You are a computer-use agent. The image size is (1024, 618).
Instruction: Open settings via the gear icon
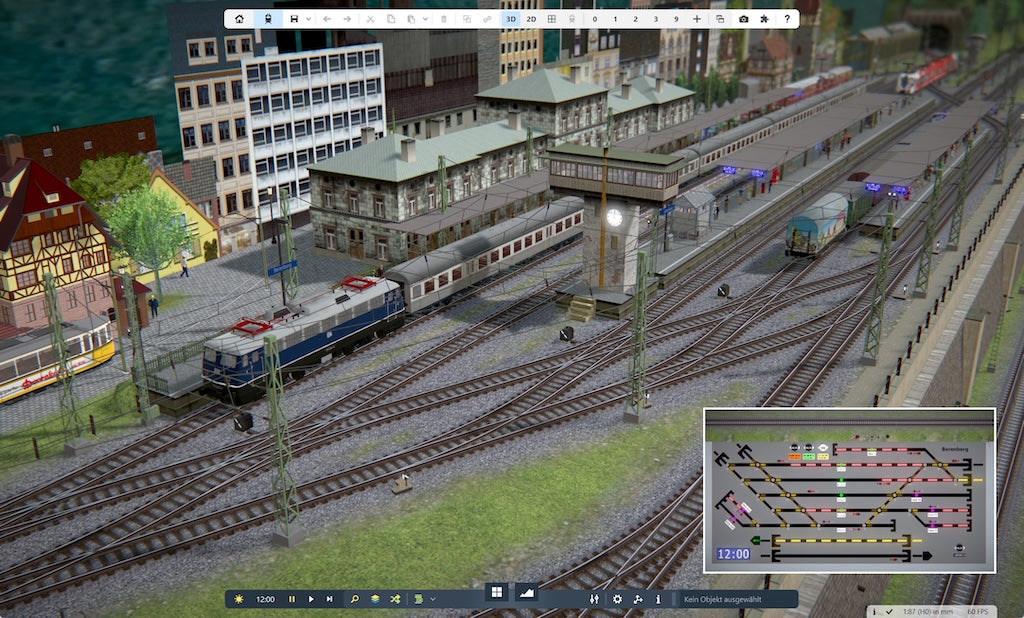[x=617, y=599]
